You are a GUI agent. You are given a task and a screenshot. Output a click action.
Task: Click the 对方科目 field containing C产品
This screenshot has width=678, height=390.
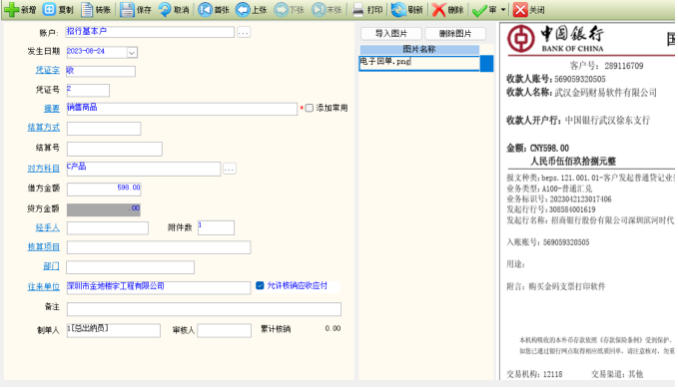[144, 169]
